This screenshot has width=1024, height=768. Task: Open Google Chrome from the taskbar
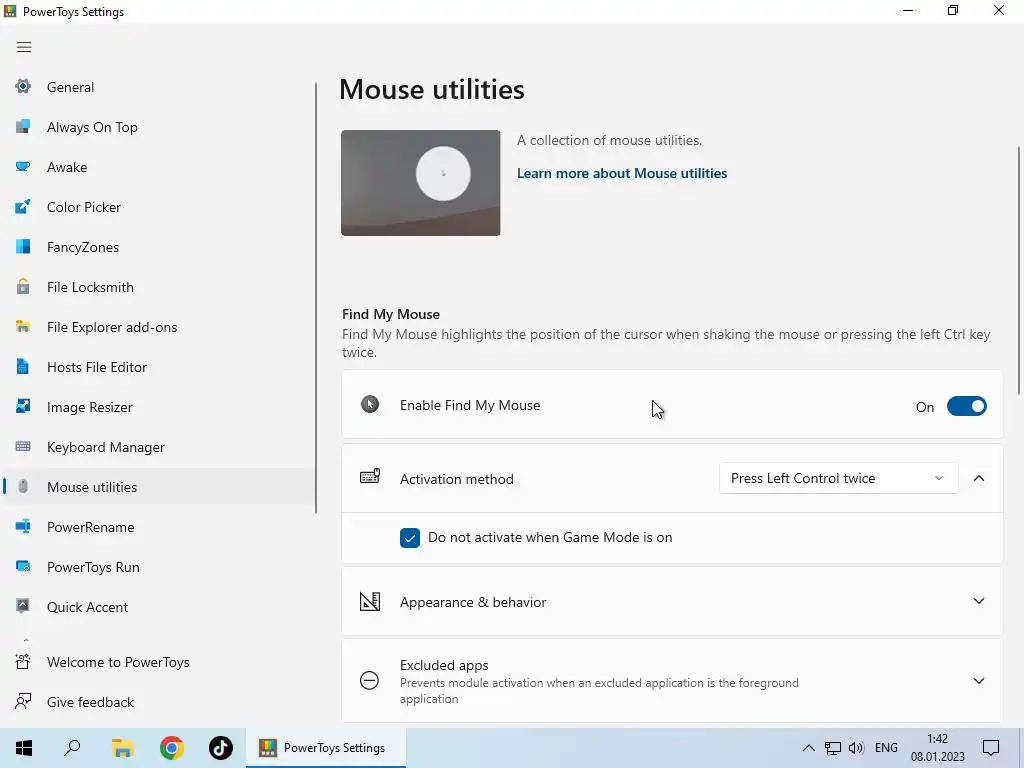[172, 748]
